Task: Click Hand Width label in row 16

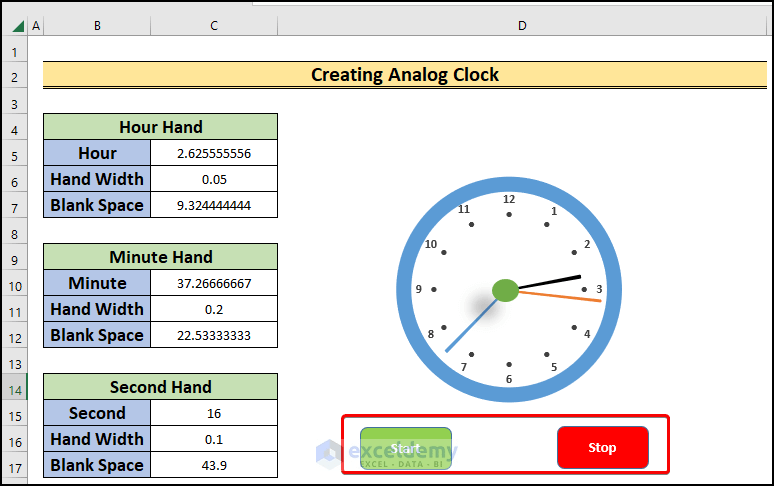Action: click(x=97, y=439)
